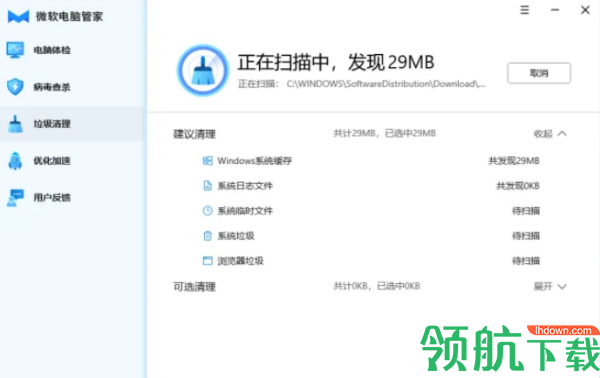
Task: Click the 建议清理 section heading
Action: pos(194,134)
